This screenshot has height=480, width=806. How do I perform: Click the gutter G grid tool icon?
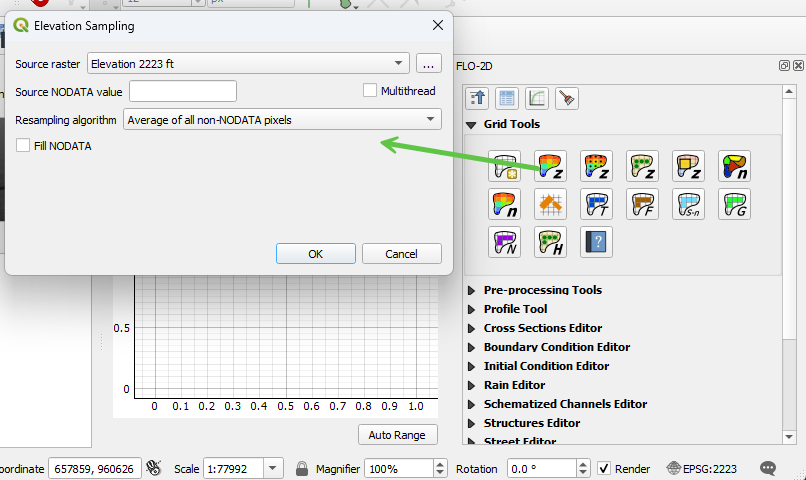tap(734, 205)
